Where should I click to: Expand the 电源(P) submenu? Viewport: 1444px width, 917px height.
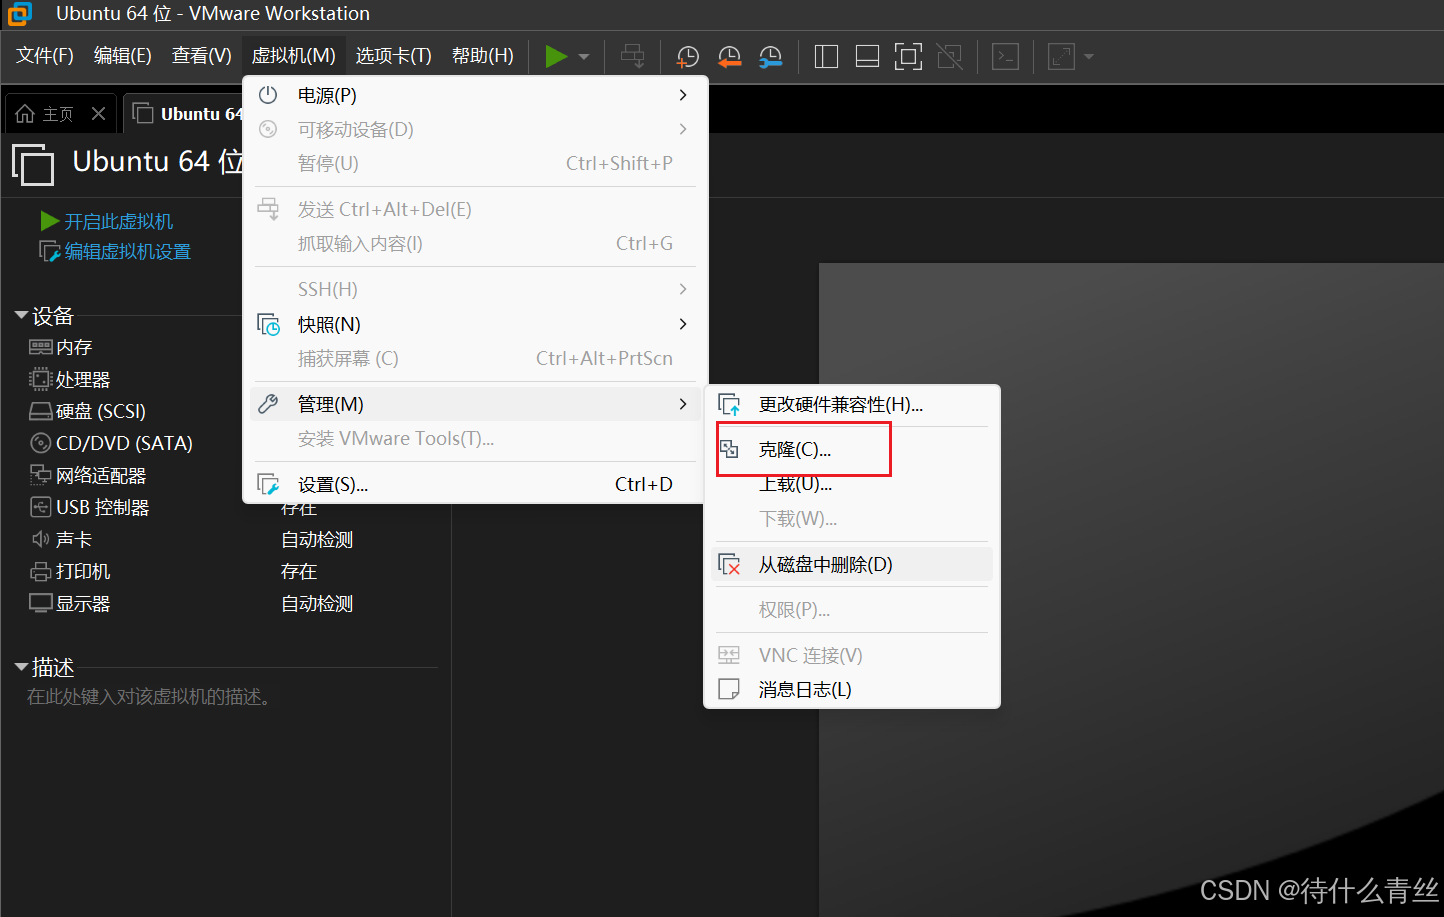pyautogui.click(x=475, y=95)
